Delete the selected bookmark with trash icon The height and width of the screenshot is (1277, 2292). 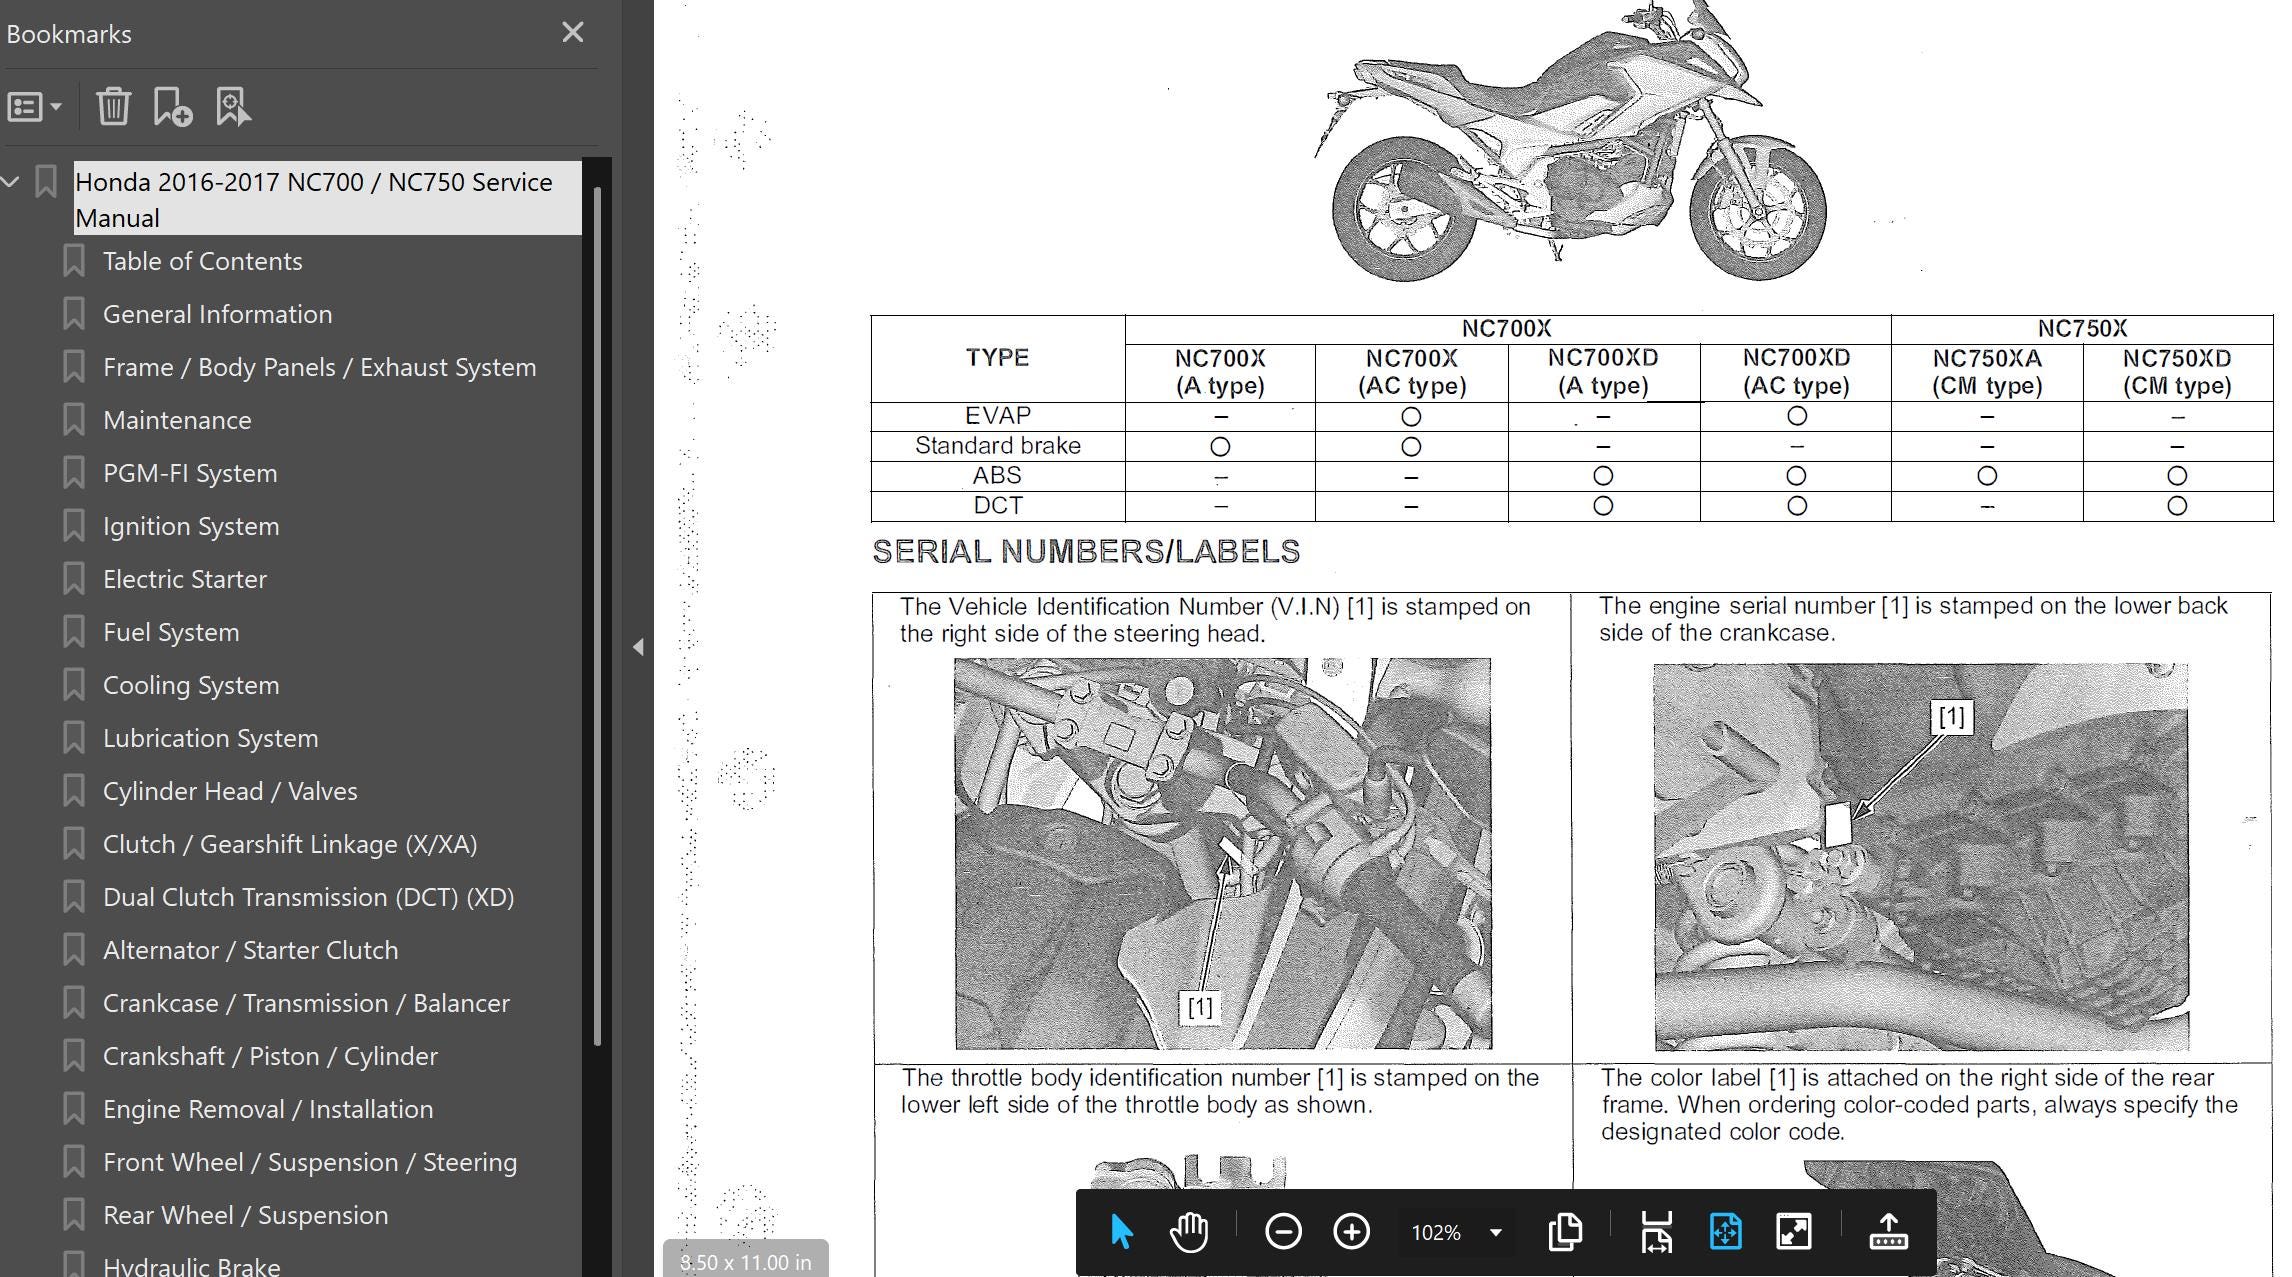[x=114, y=106]
